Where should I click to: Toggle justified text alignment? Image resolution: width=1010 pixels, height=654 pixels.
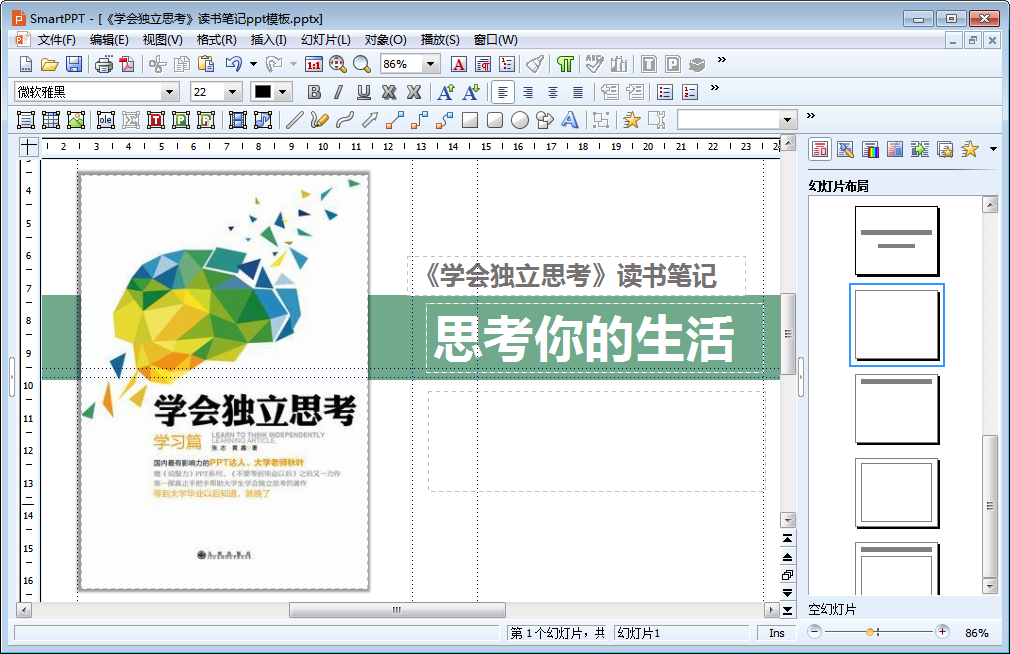tap(578, 92)
